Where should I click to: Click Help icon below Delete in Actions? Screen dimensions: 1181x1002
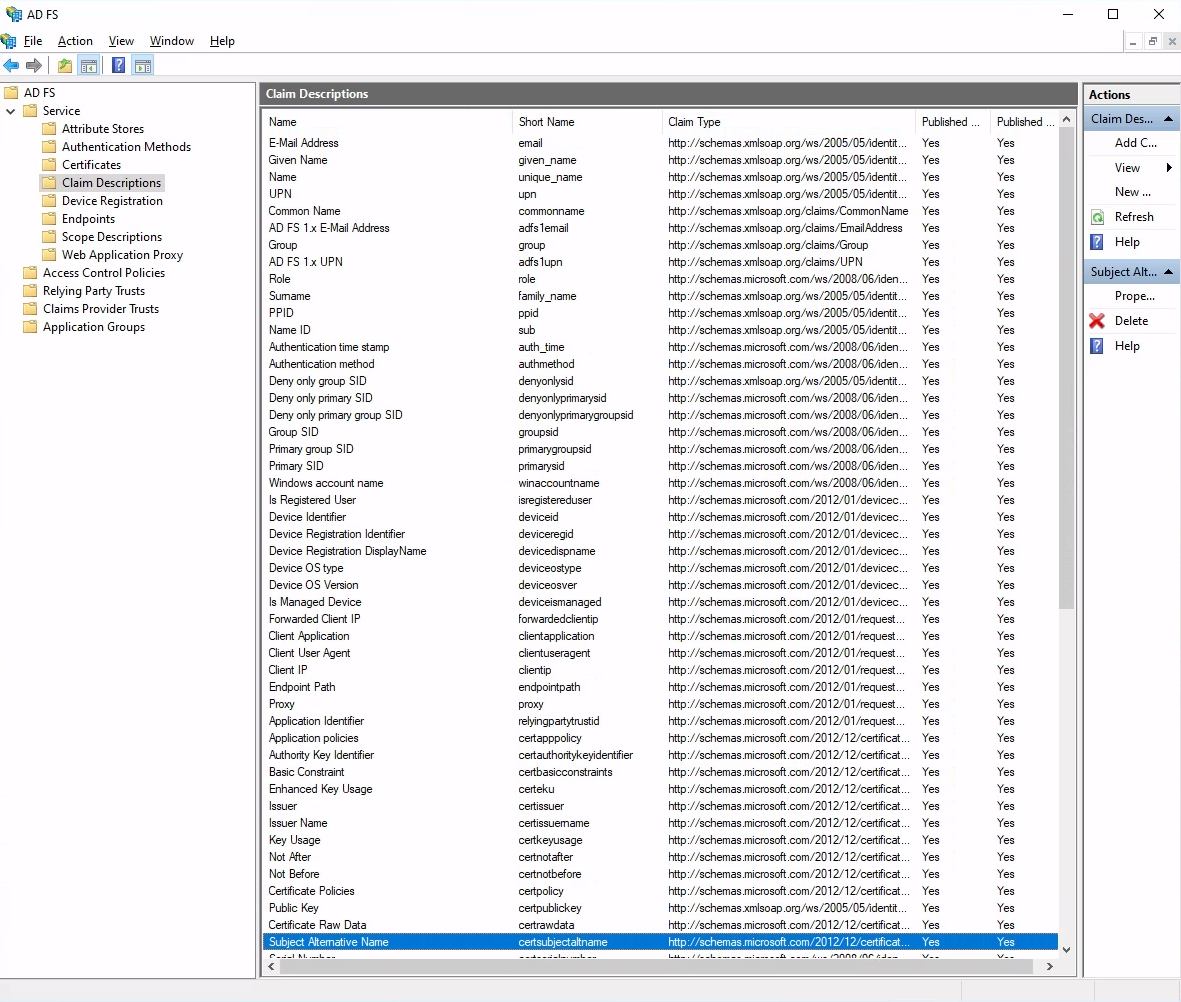(1097, 346)
